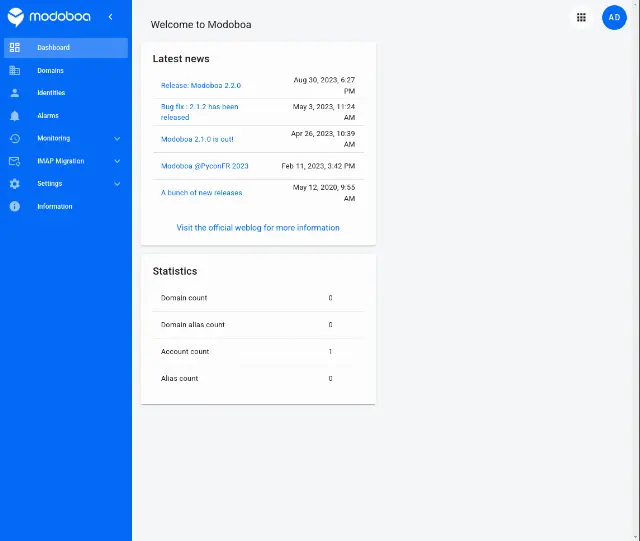Click the Identities person icon
The width and height of the screenshot is (640, 541).
15,93
